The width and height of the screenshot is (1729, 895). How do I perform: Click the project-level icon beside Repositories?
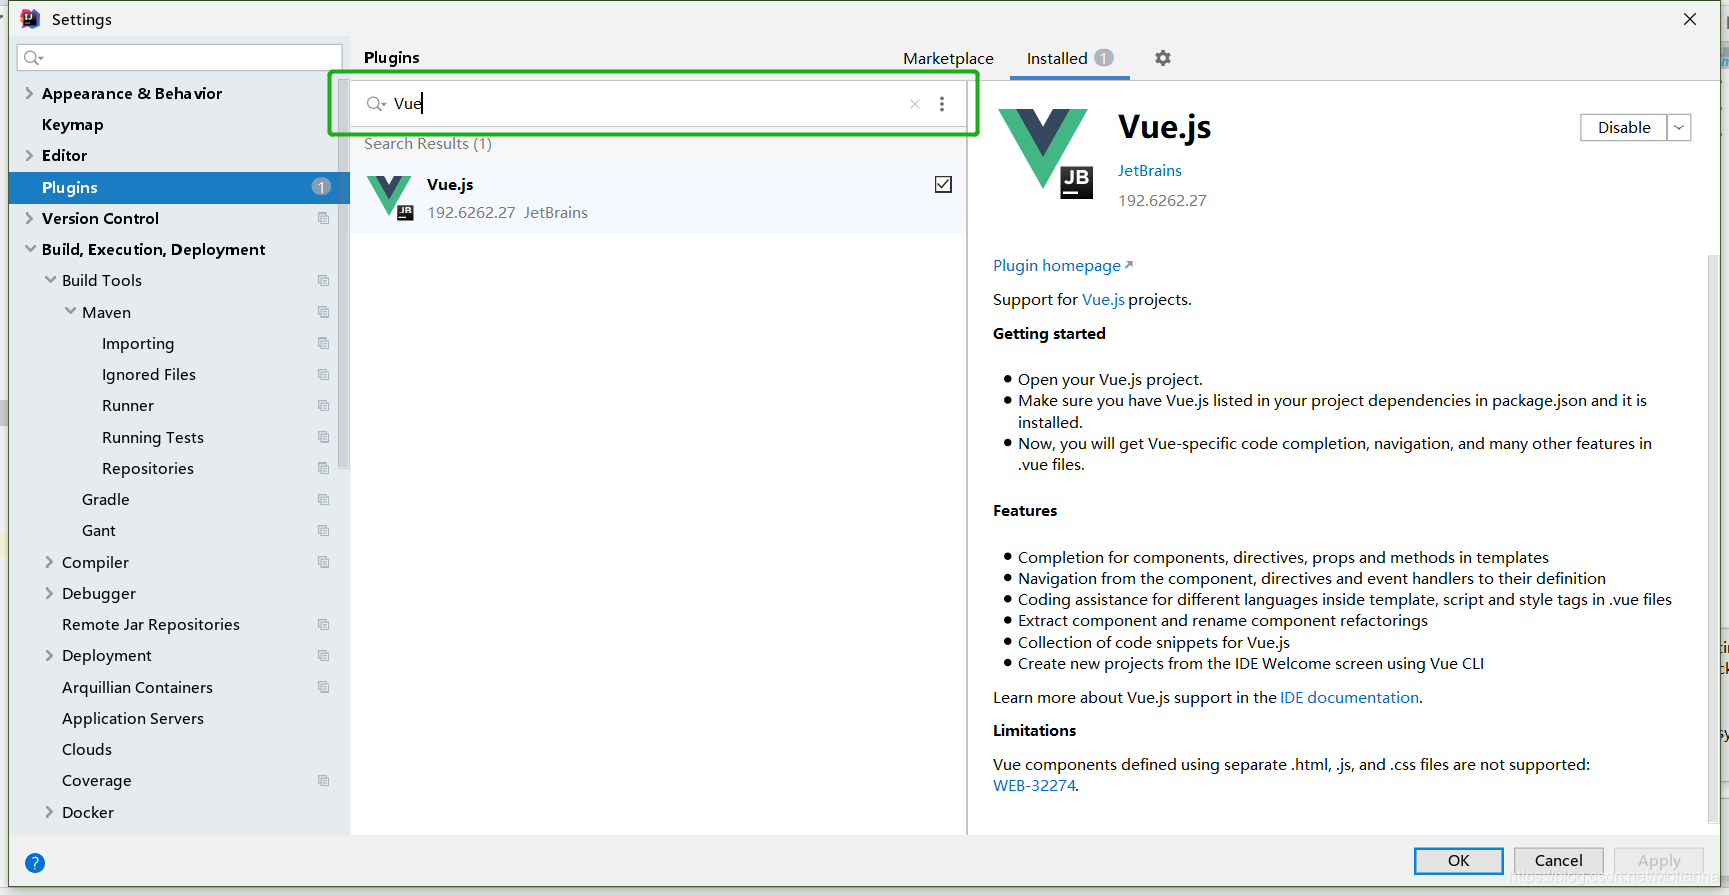pyautogui.click(x=323, y=468)
